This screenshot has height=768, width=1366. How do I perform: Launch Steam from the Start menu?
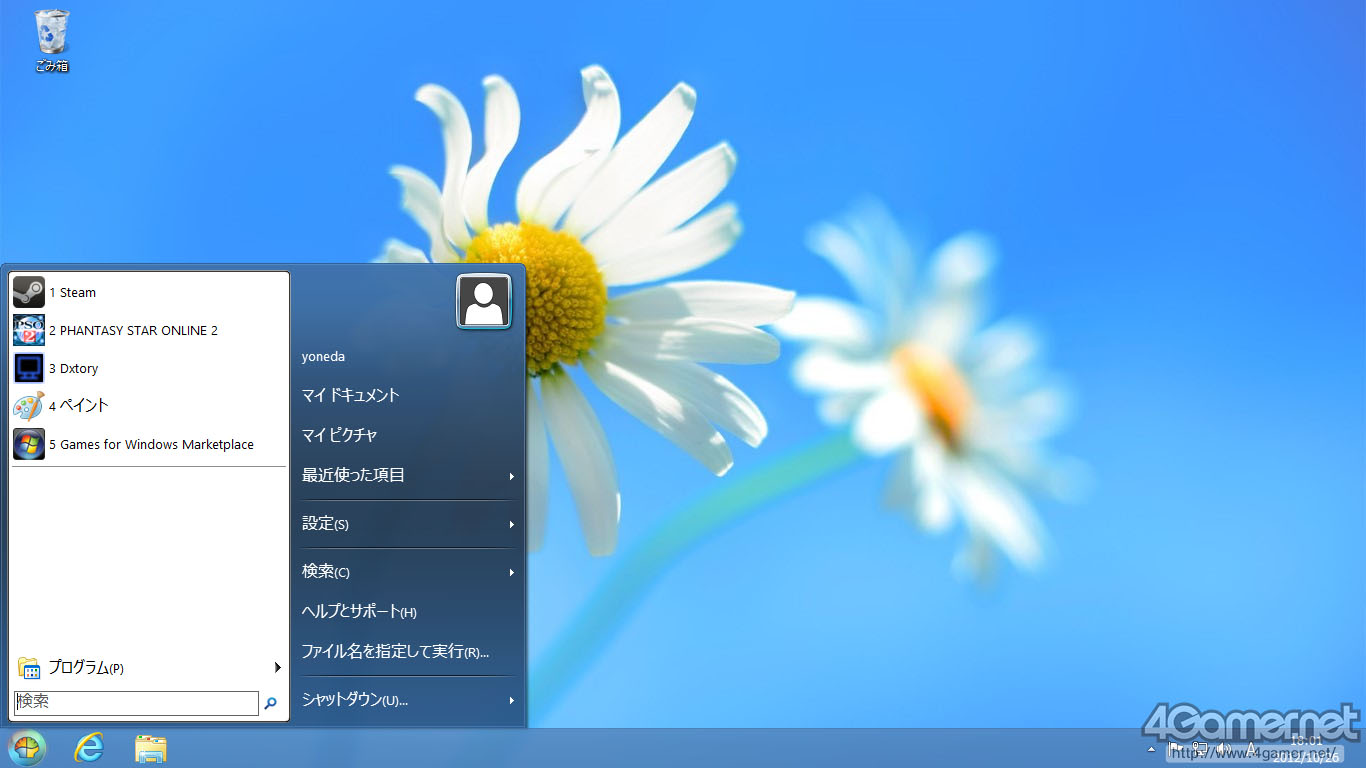tap(149, 292)
